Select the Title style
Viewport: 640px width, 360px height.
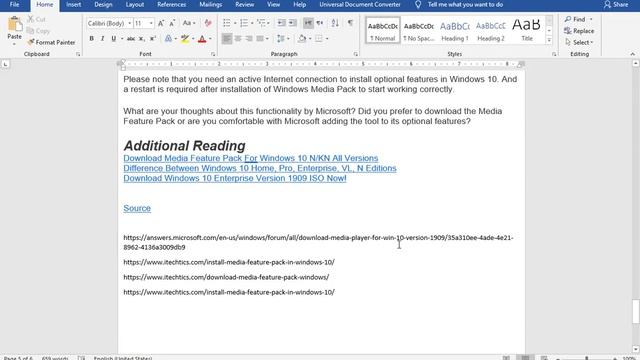click(527, 30)
